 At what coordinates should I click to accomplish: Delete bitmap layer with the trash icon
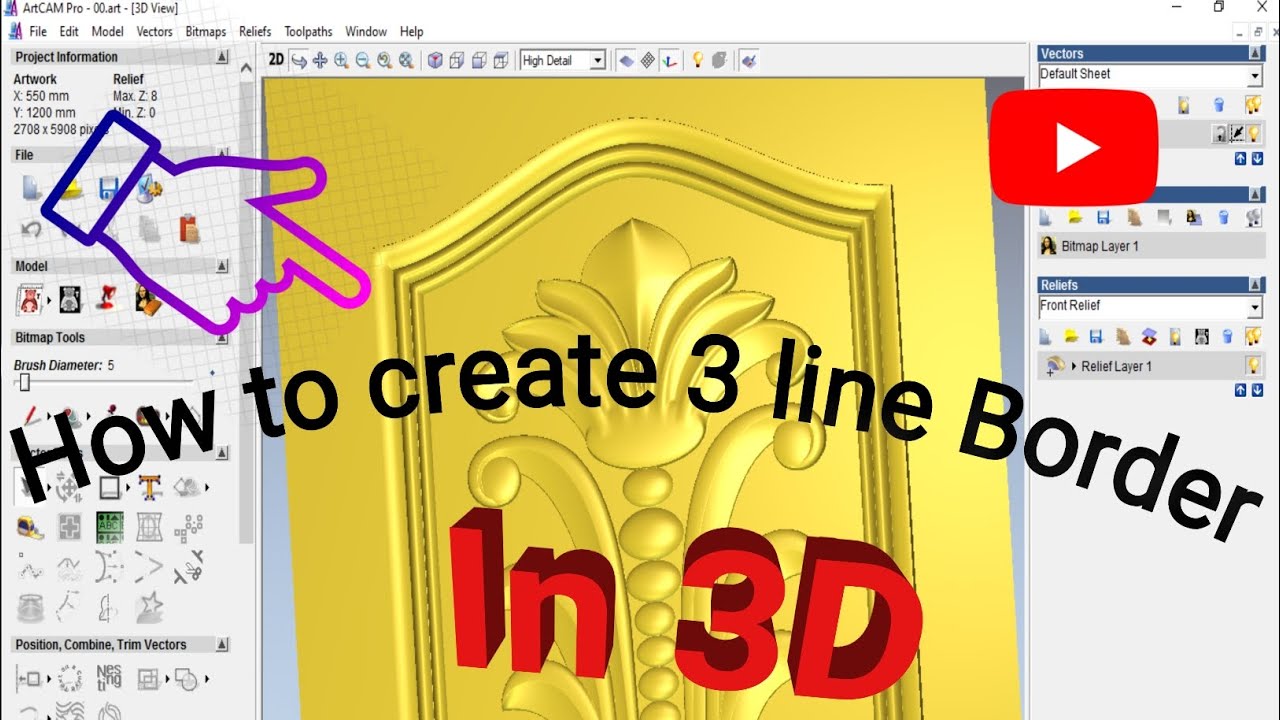tap(1223, 217)
